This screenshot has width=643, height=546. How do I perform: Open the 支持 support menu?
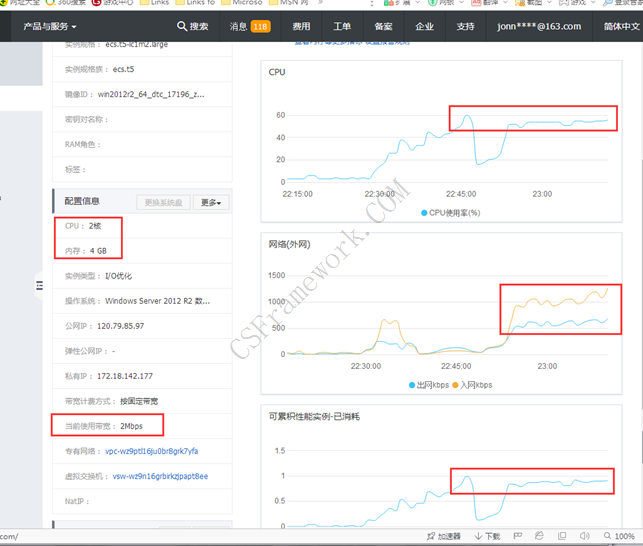(465, 27)
